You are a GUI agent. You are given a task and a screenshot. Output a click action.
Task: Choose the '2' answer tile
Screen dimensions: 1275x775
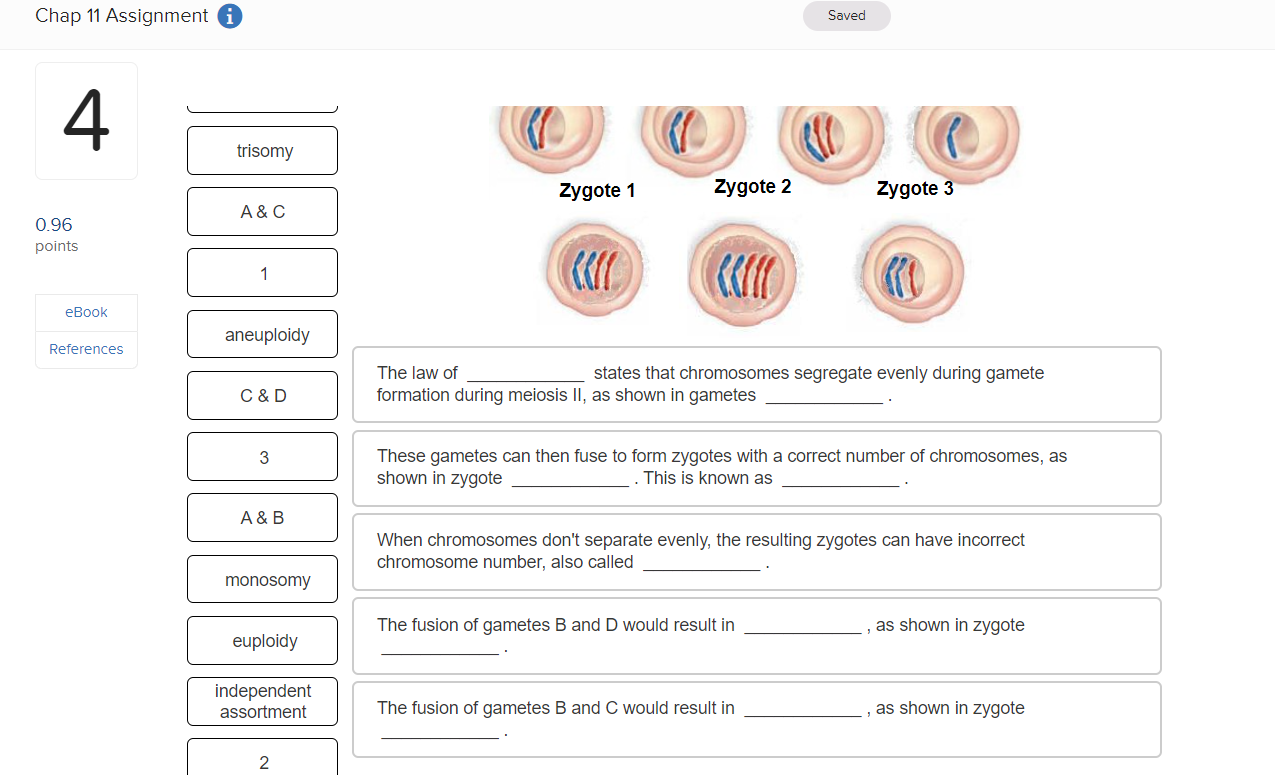pyautogui.click(x=262, y=757)
